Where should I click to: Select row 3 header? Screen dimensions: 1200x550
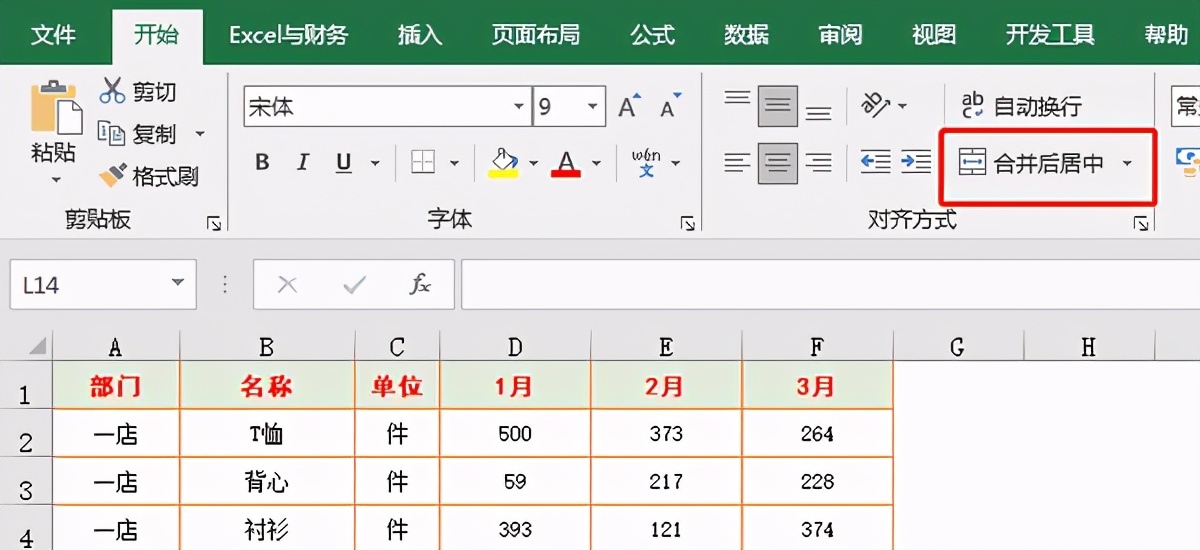(x=26, y=483)
